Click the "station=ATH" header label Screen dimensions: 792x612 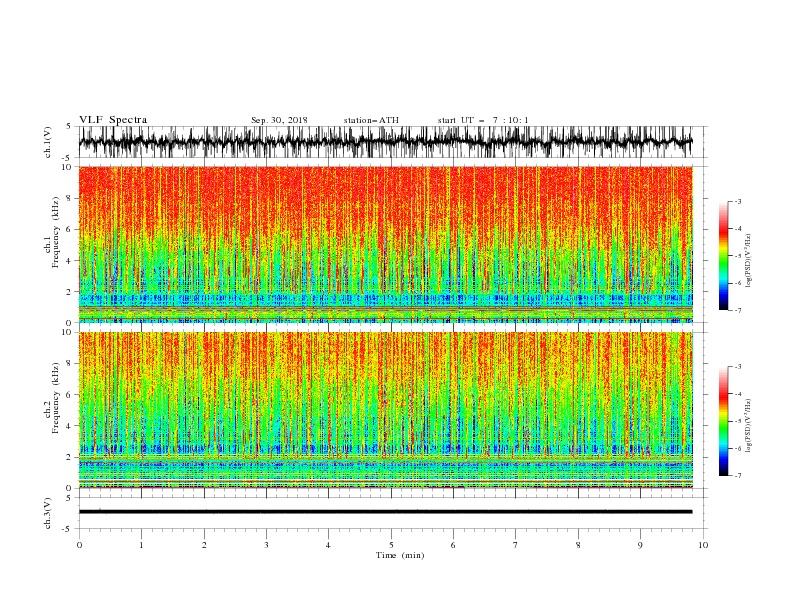click(x=371, y=120)
